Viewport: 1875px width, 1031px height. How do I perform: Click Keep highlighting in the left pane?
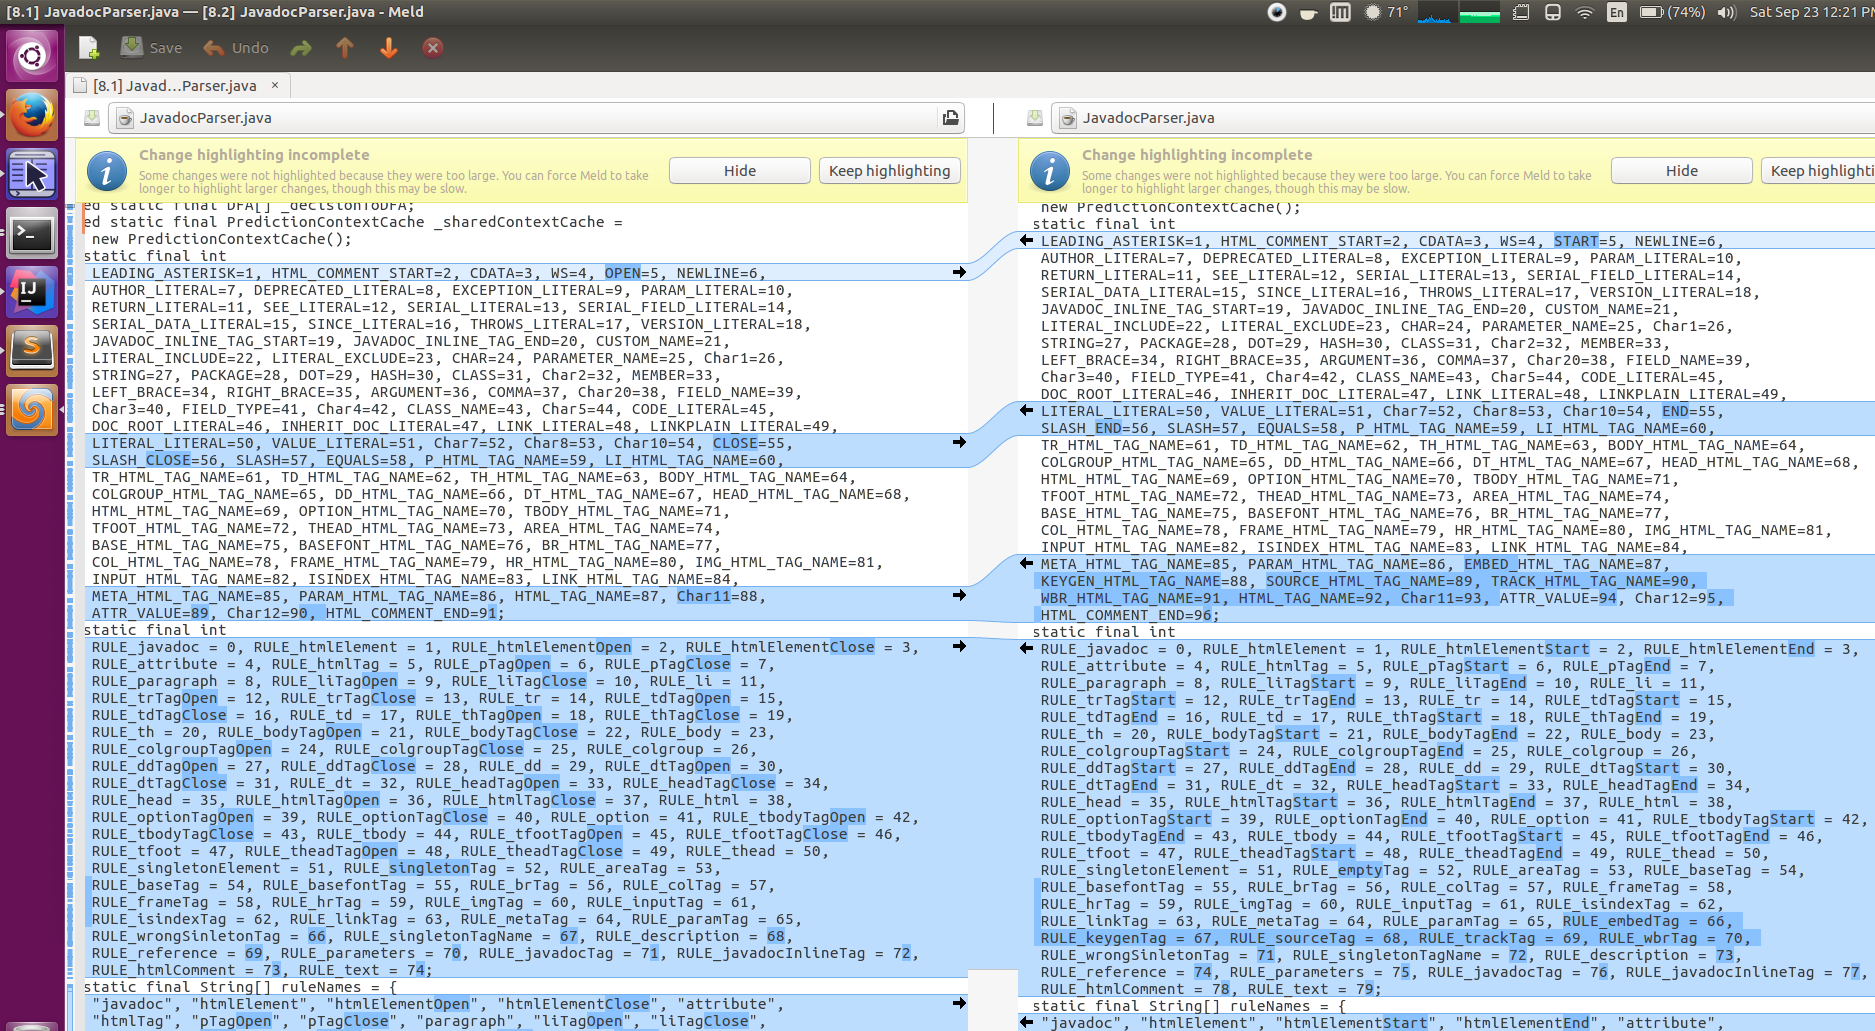[x=890, y=171]
